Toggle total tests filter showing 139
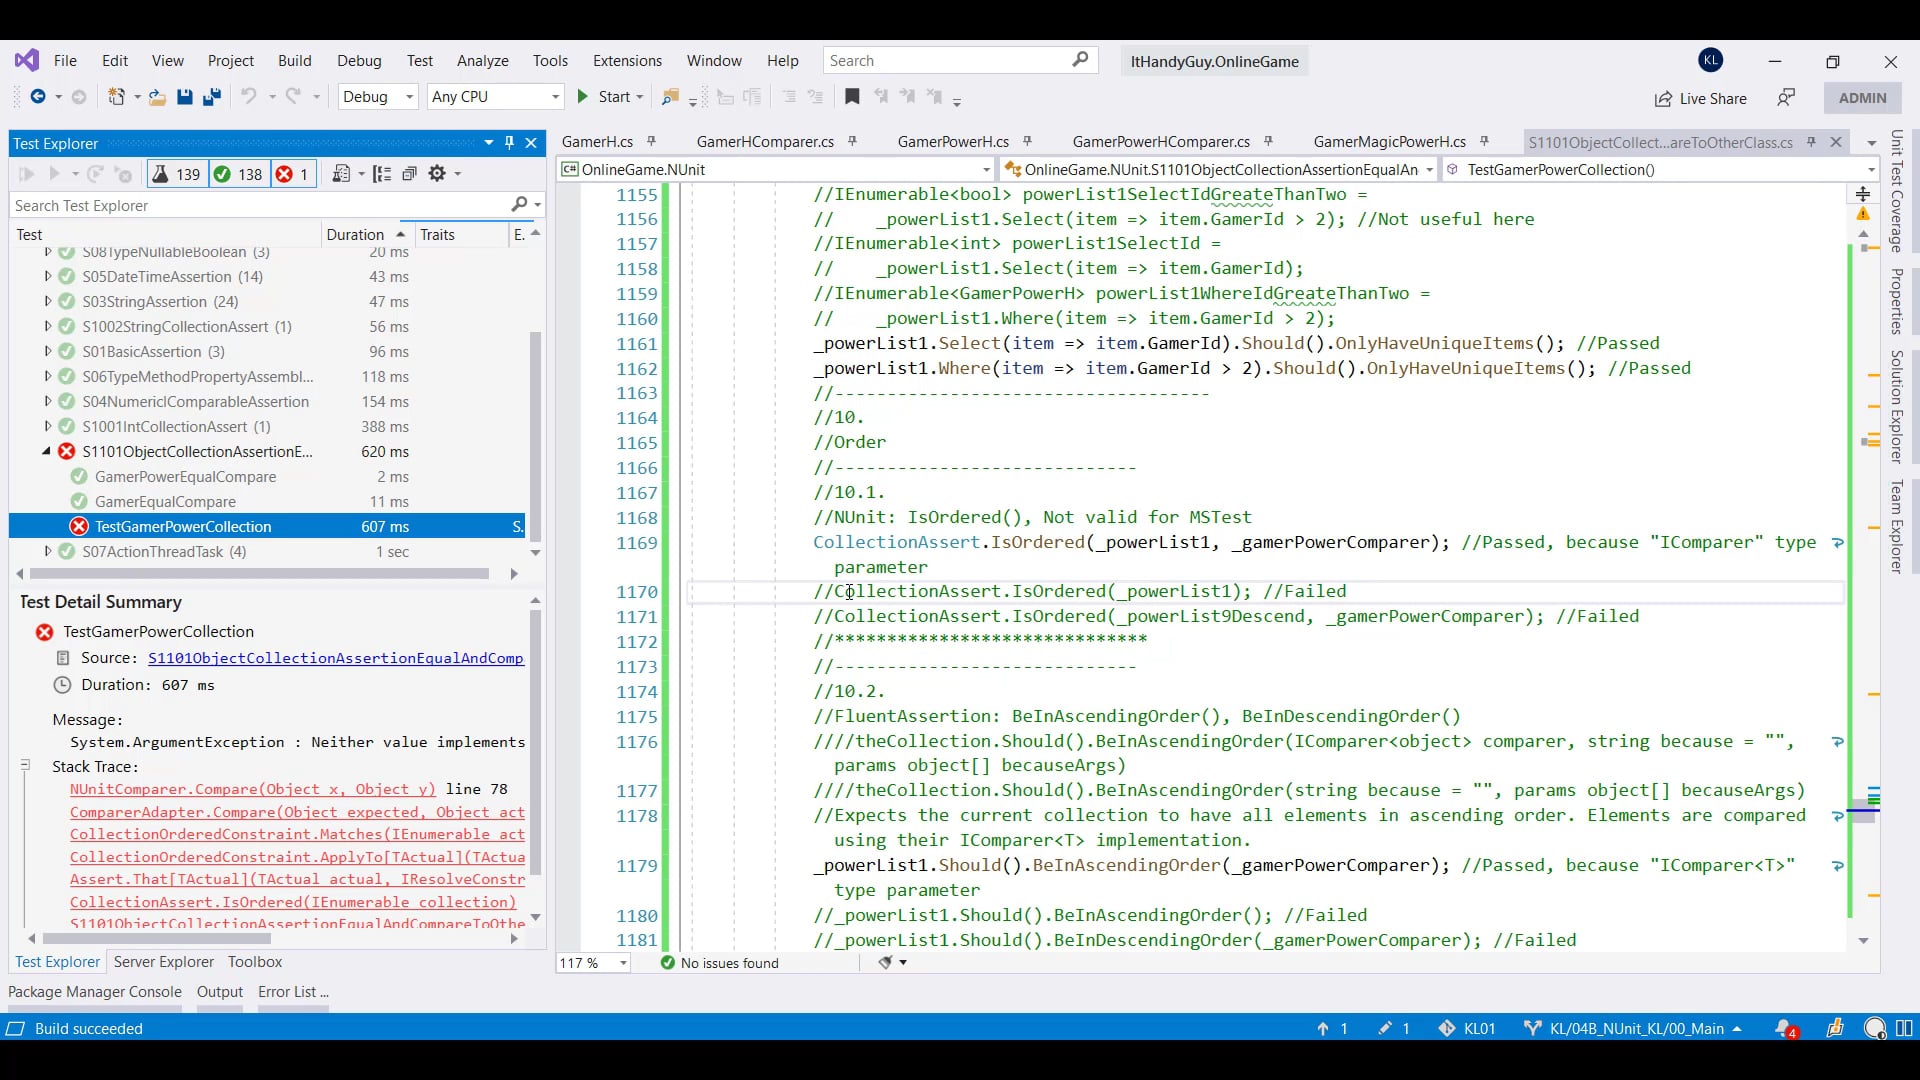1920x1080 pixels. (x=176, y=174)
